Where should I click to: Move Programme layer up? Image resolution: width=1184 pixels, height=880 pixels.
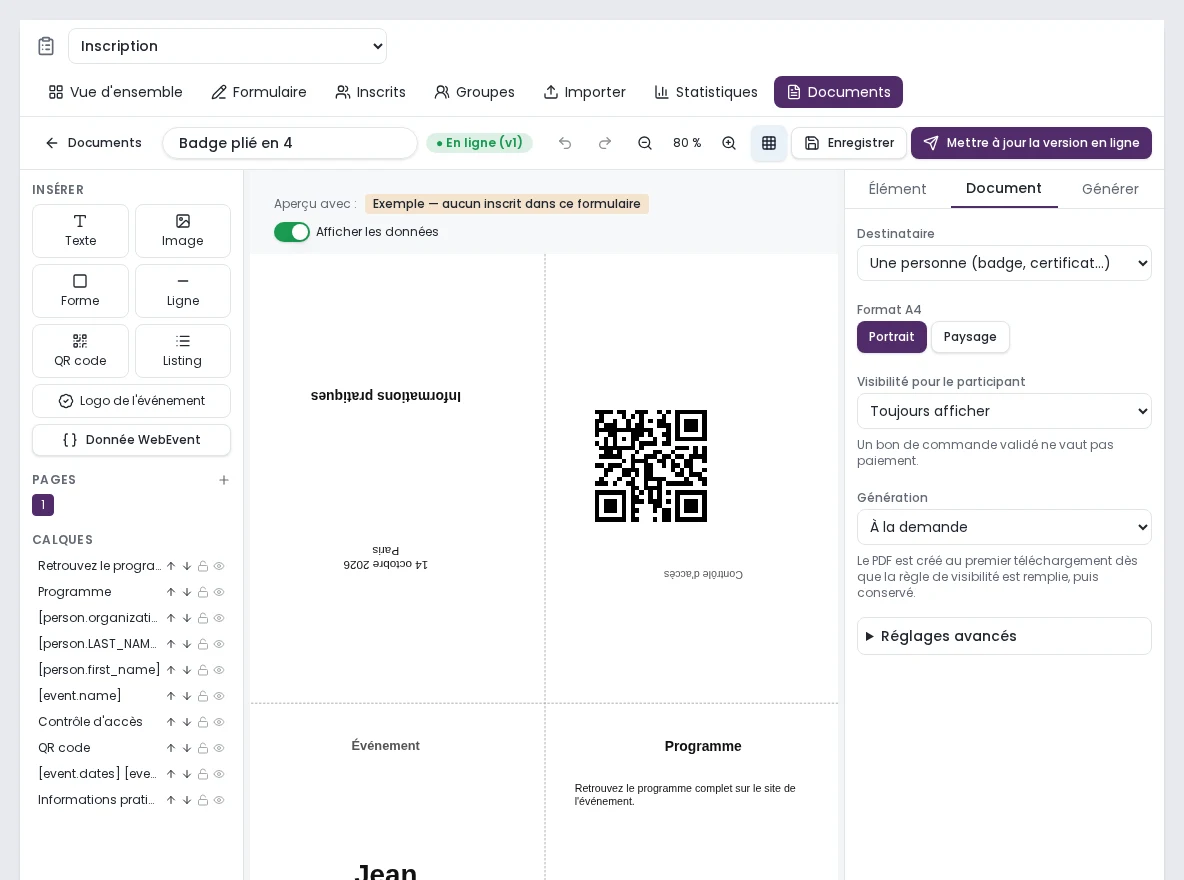tap(171, 592)
